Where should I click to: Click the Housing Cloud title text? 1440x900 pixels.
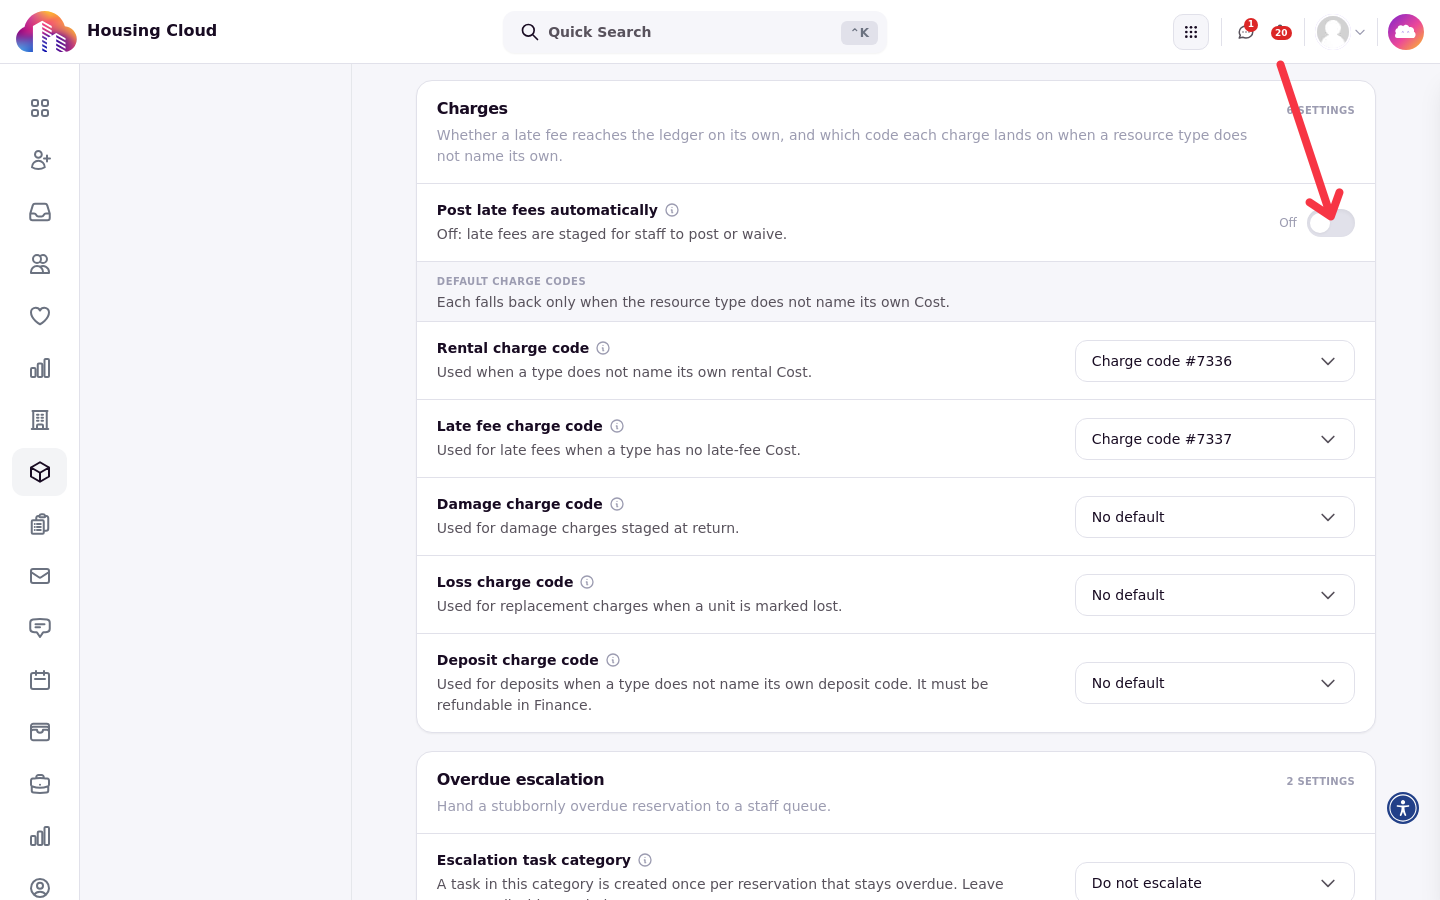(x=152, y=30)
